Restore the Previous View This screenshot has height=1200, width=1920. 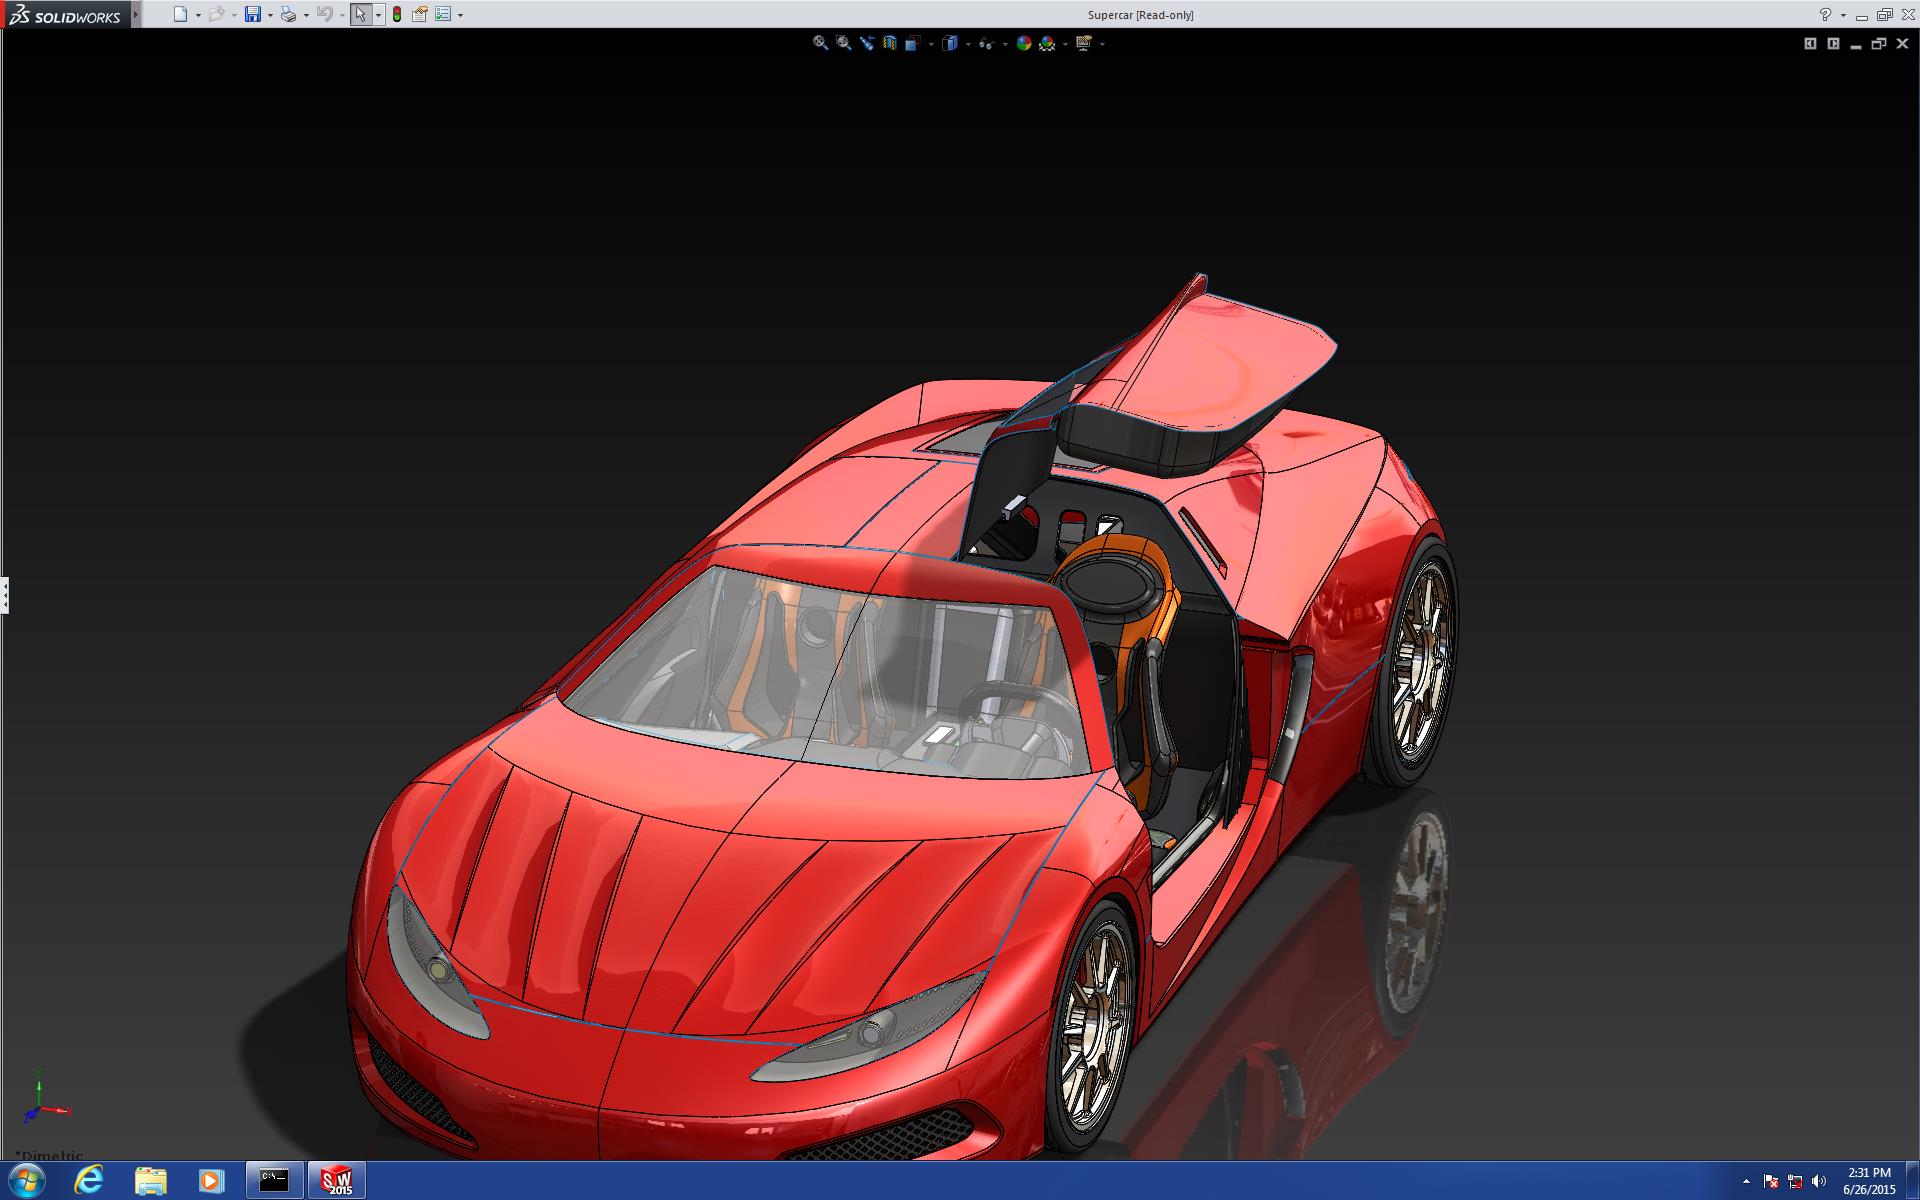[866, 43]
